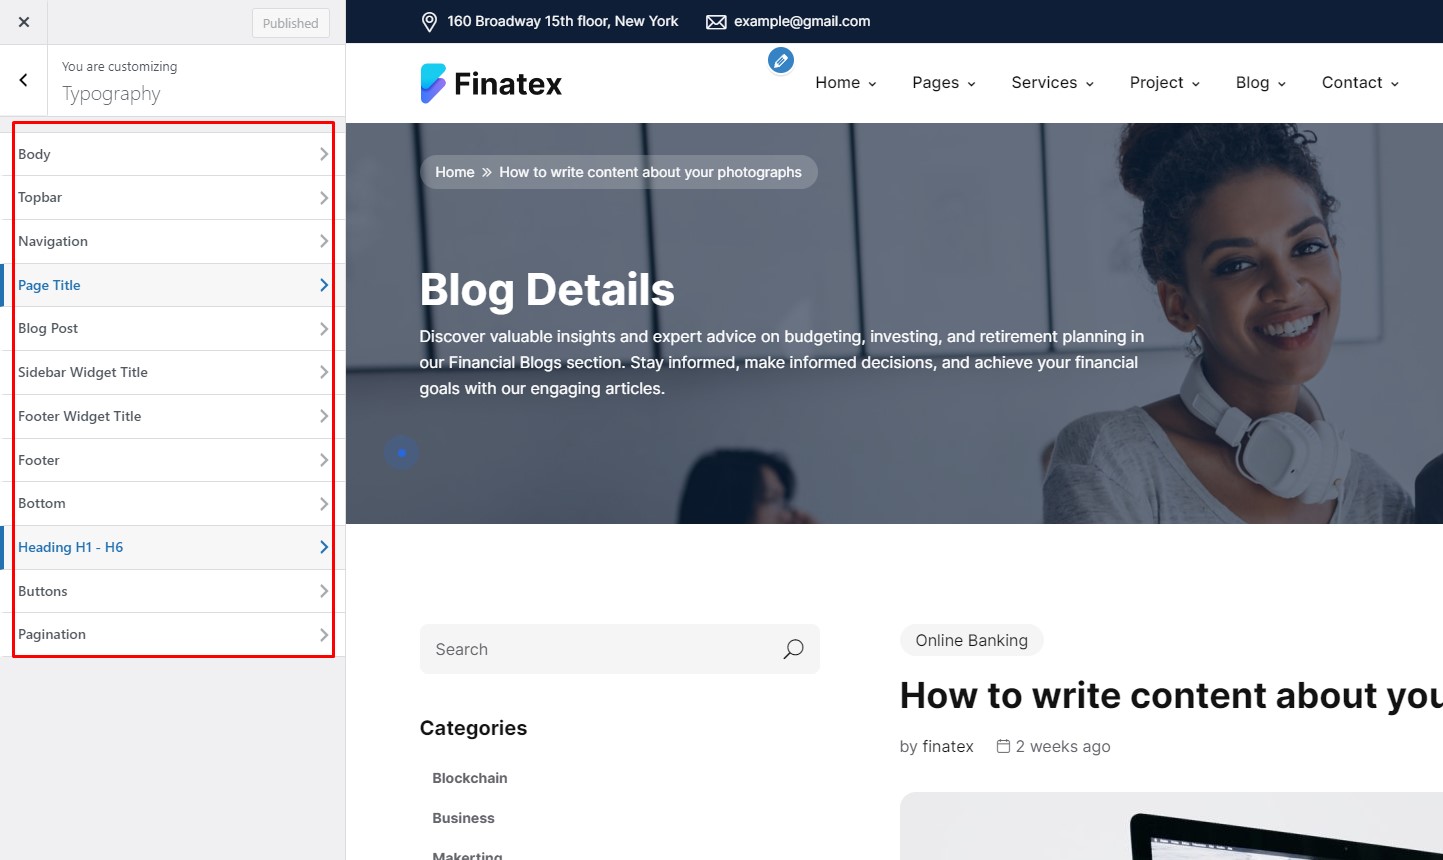This screenshot has height=860, width=1443.
Task: Open the Pages menu dropdown
Action: click(944, 83)
